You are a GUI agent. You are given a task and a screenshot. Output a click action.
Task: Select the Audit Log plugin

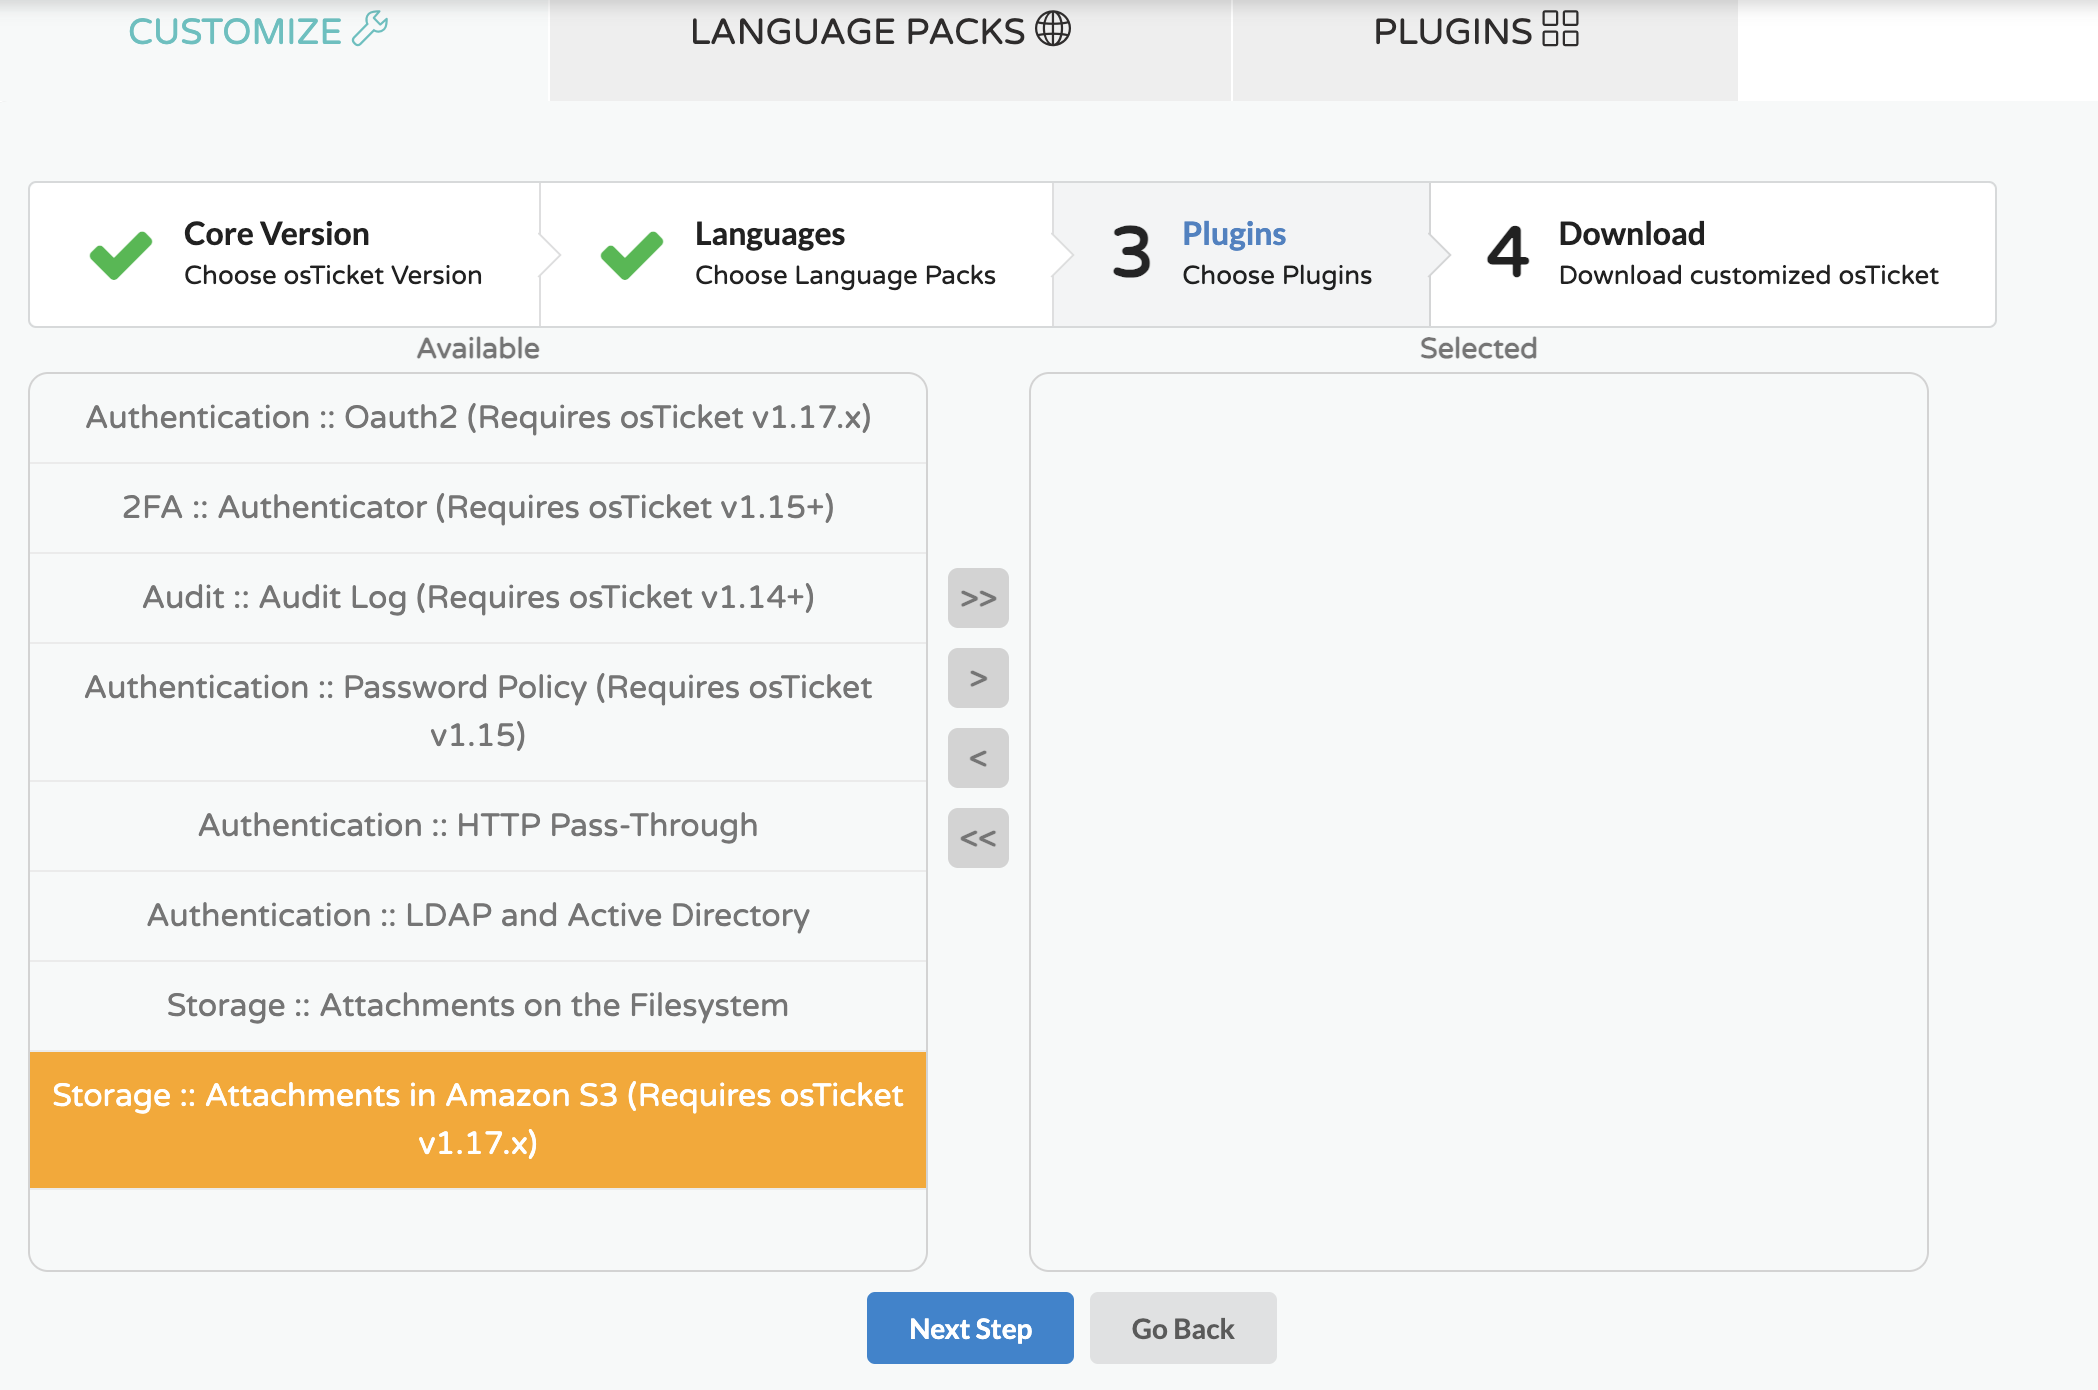(478, 597)
